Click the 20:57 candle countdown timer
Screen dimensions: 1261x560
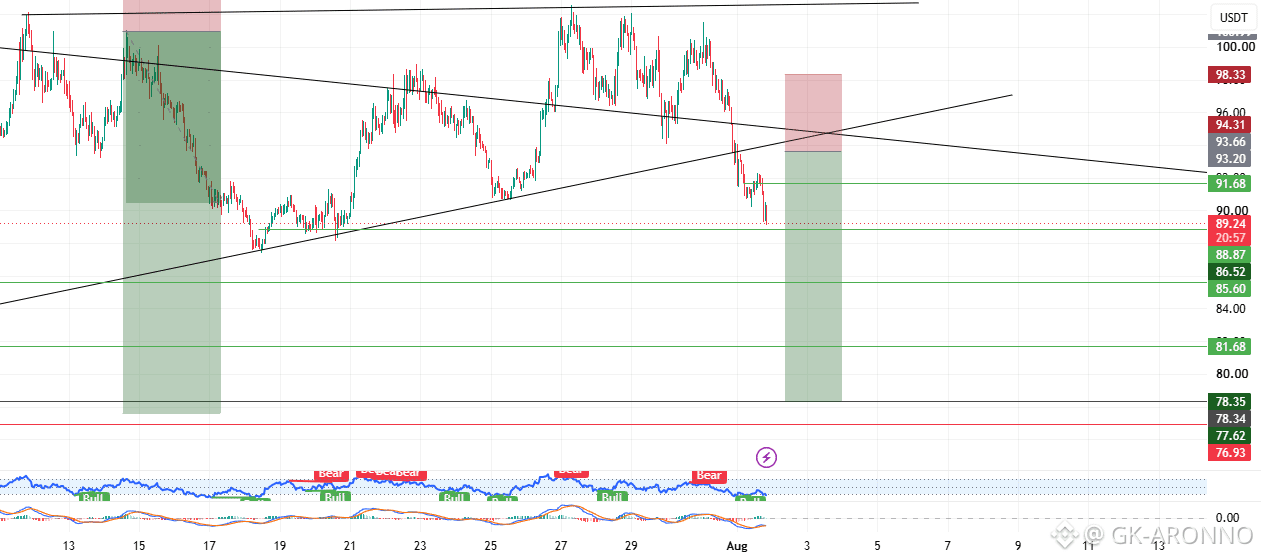coord(1229,238)
